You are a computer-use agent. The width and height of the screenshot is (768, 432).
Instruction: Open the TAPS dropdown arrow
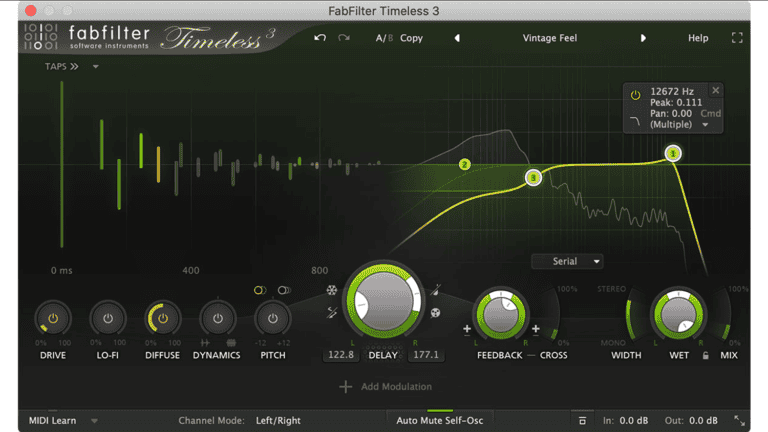pos(96,67)
